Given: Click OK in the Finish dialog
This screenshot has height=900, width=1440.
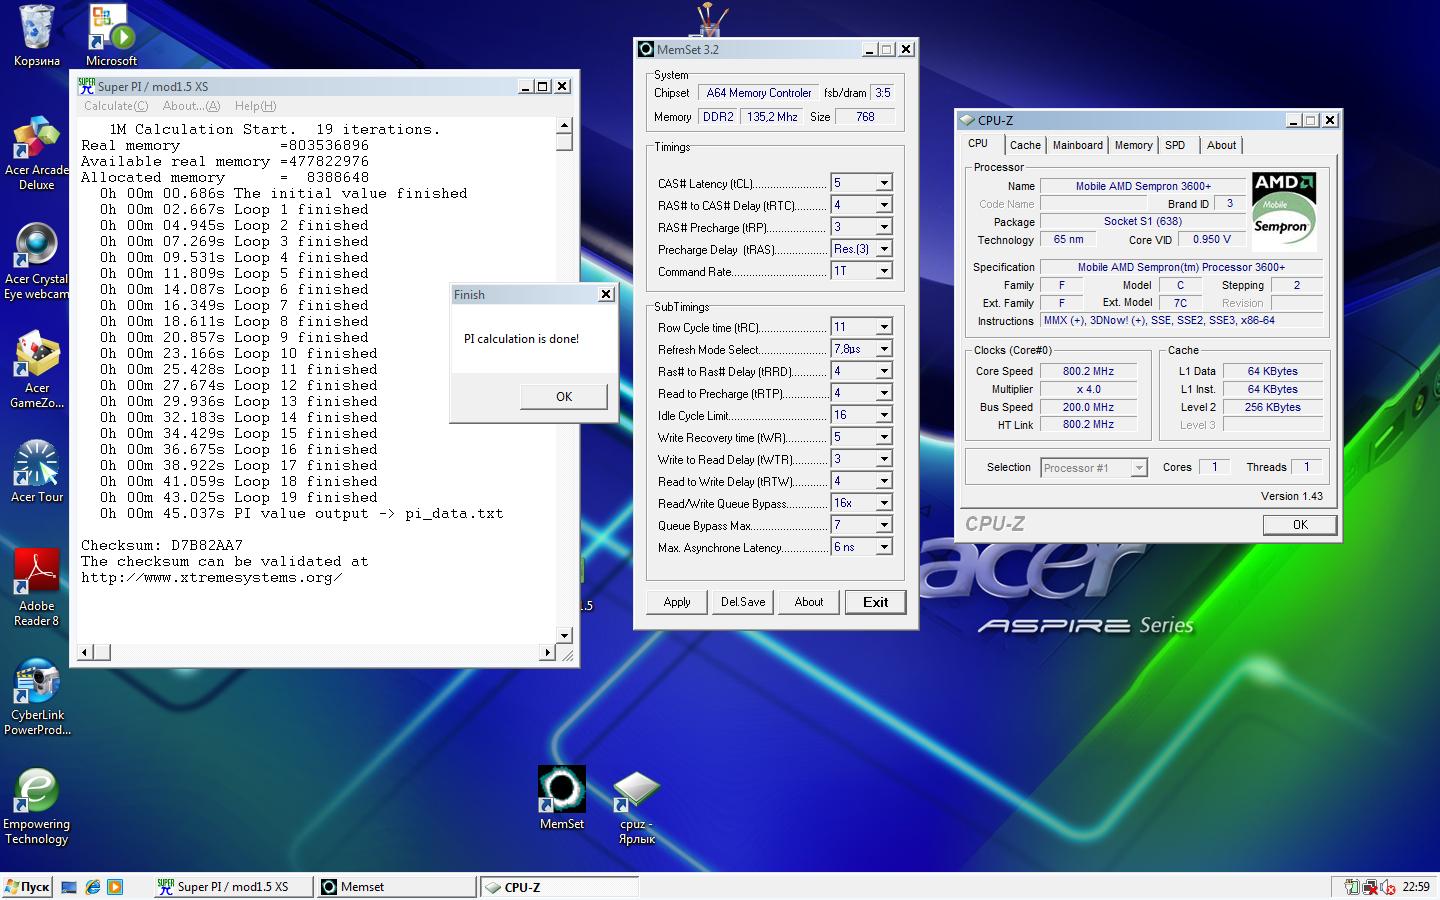Looking at the screenshot, I should (564, 397).
